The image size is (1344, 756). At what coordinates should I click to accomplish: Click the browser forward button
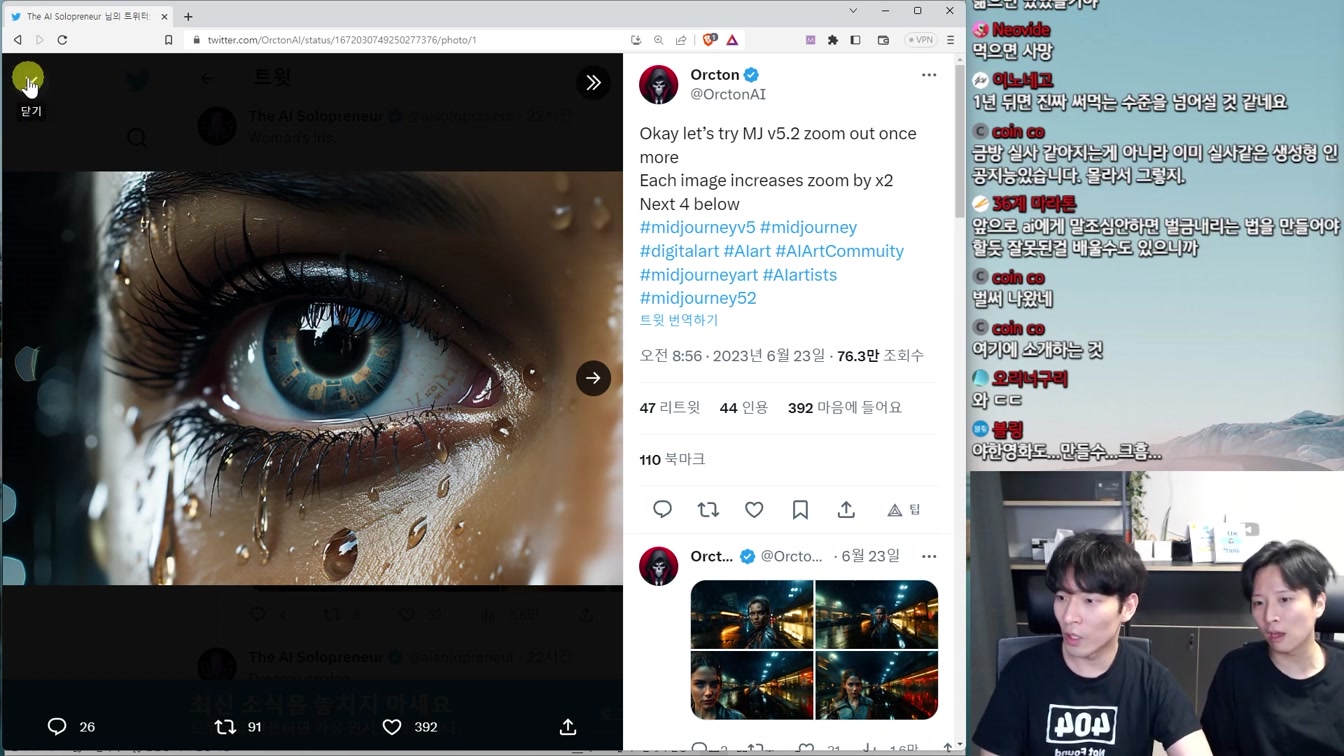40,40
